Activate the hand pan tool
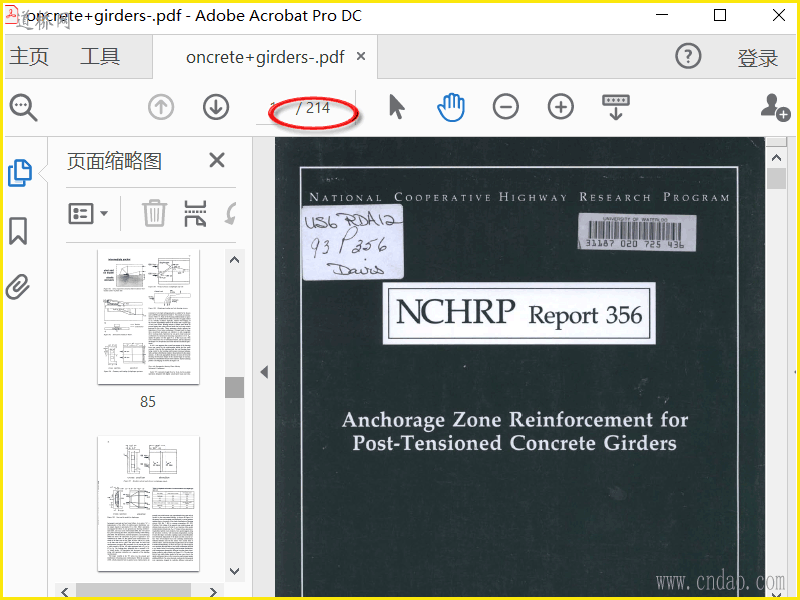The image size is (800, 600). (x=451, y=107)
